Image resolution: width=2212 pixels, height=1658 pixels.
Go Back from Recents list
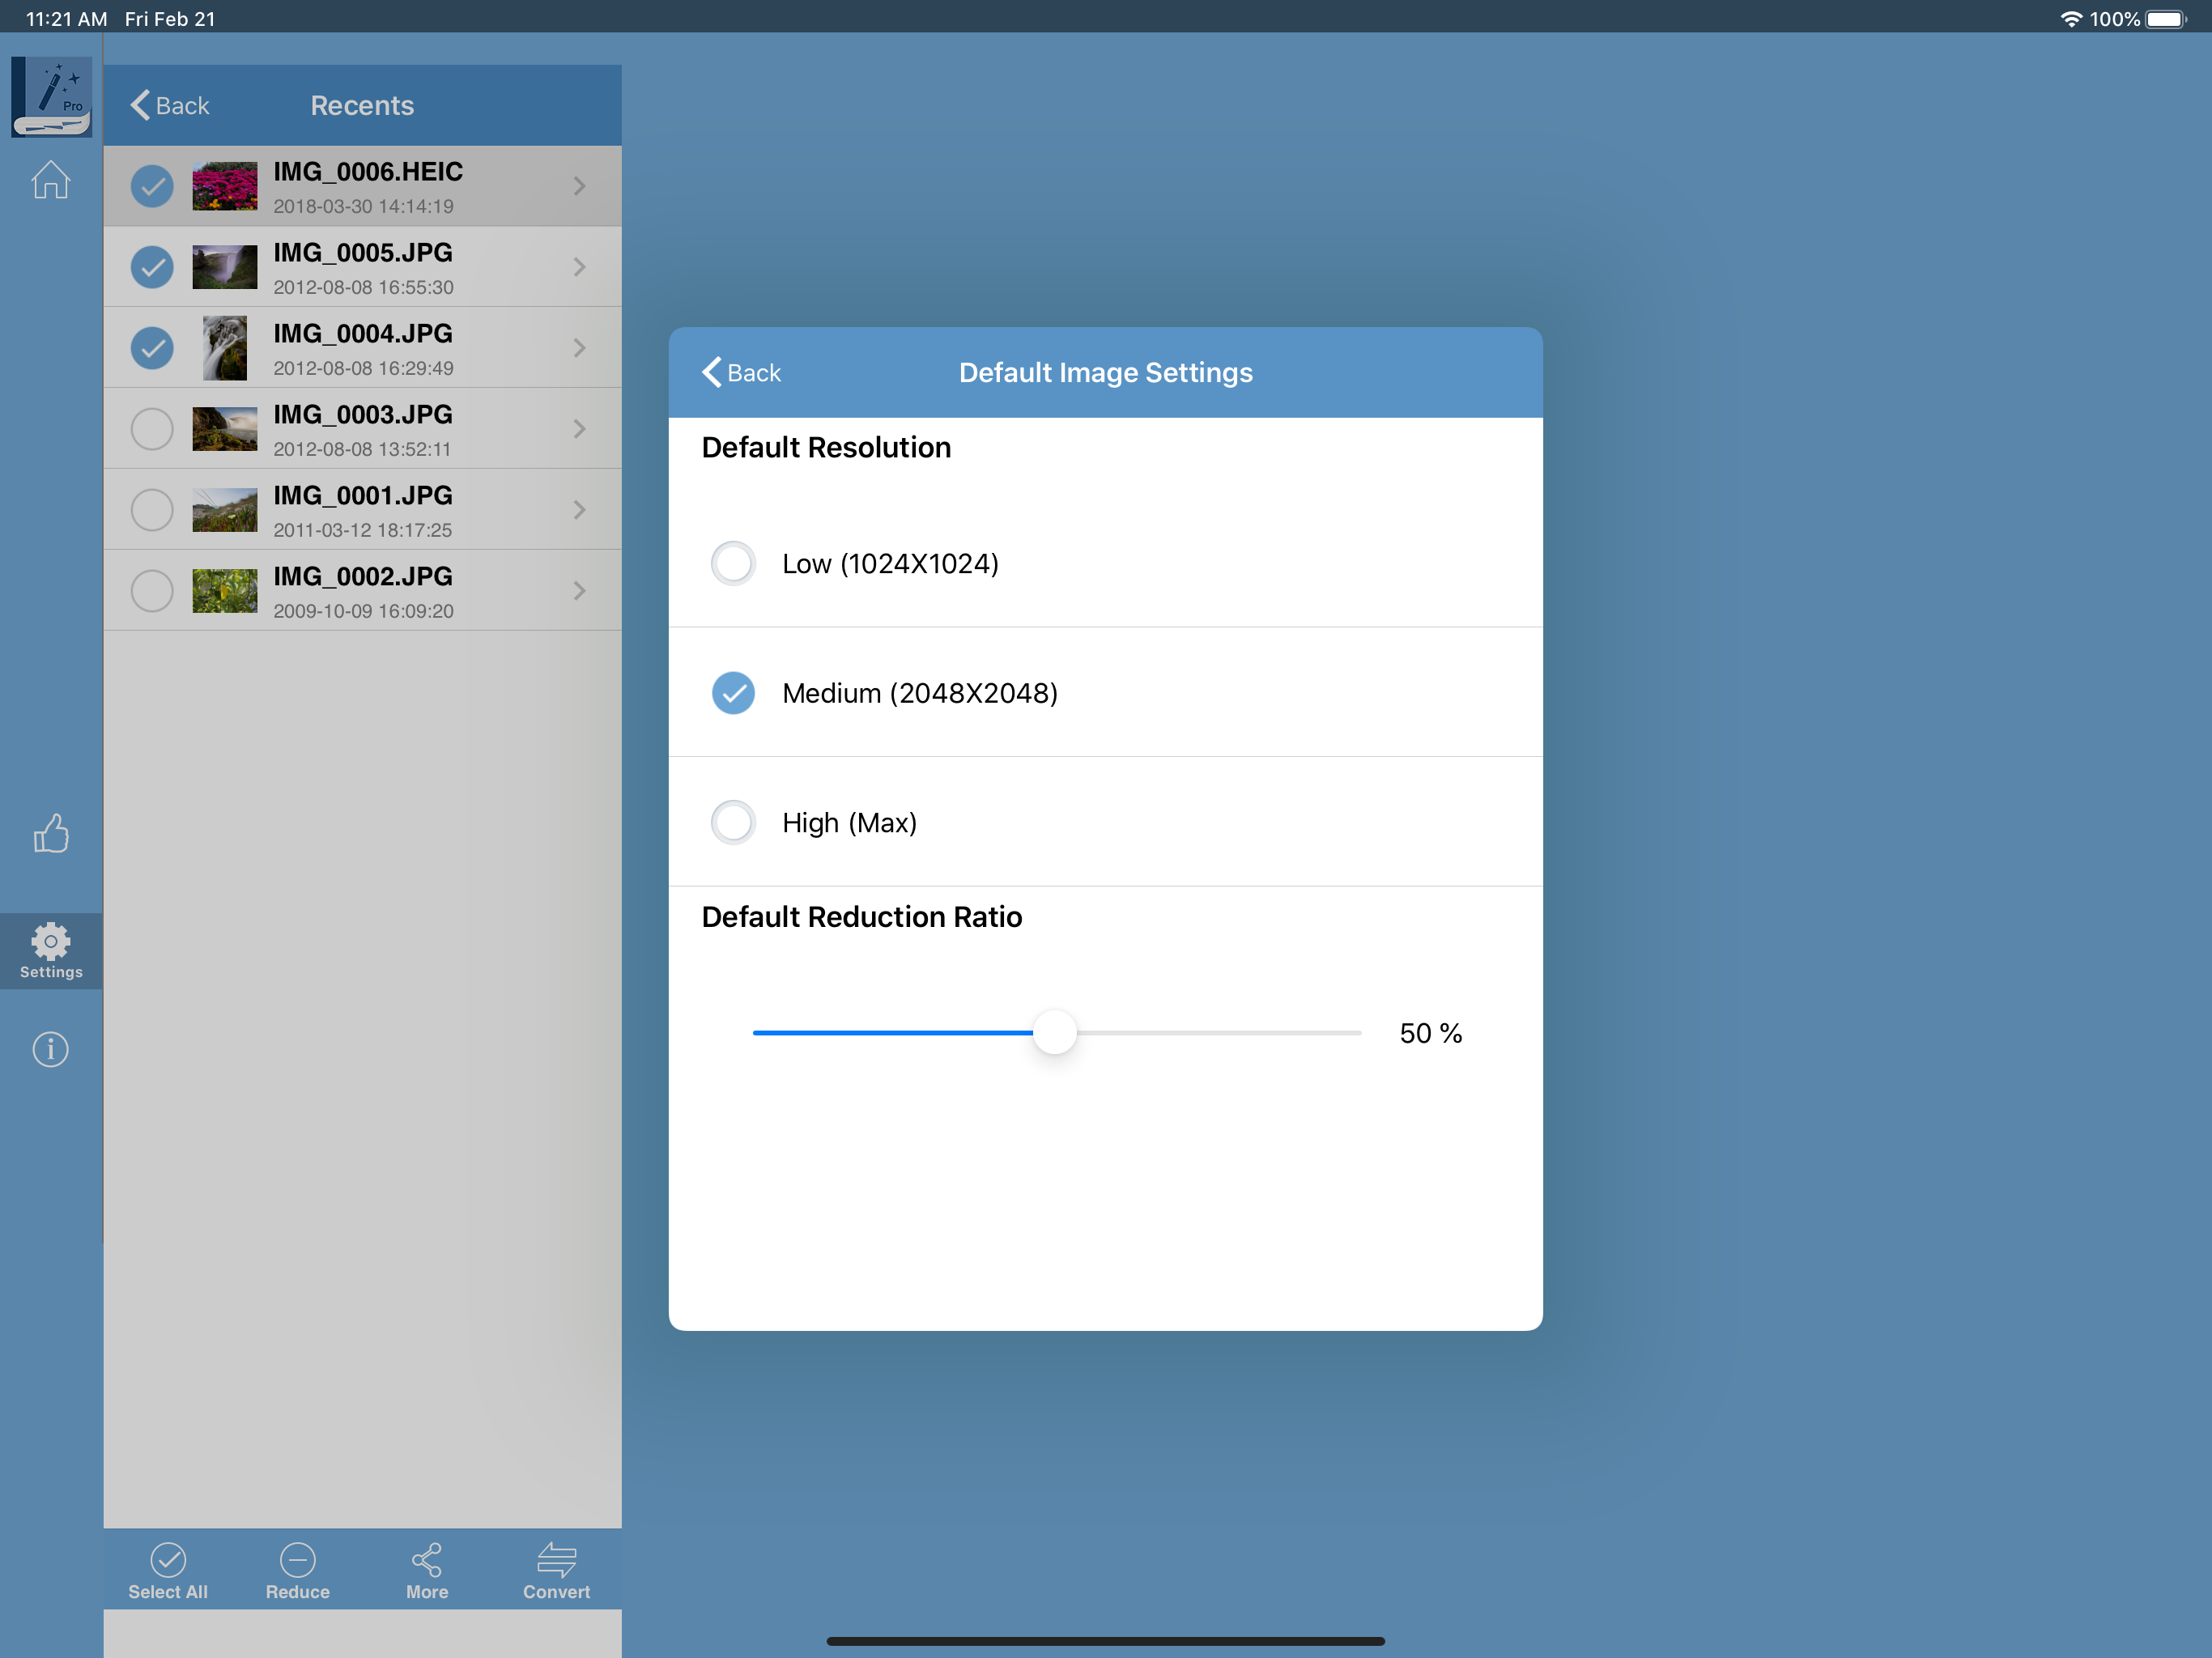(170, 105)
